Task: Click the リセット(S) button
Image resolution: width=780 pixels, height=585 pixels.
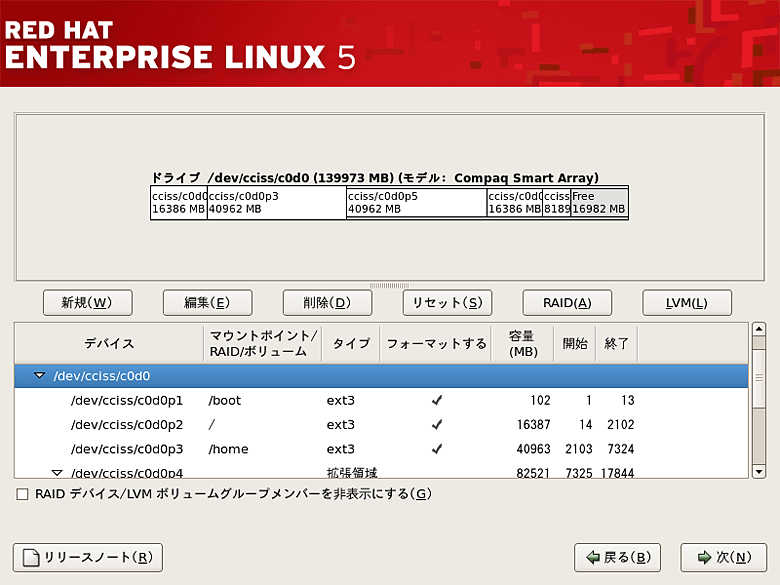Action: (x=447, y=303)
